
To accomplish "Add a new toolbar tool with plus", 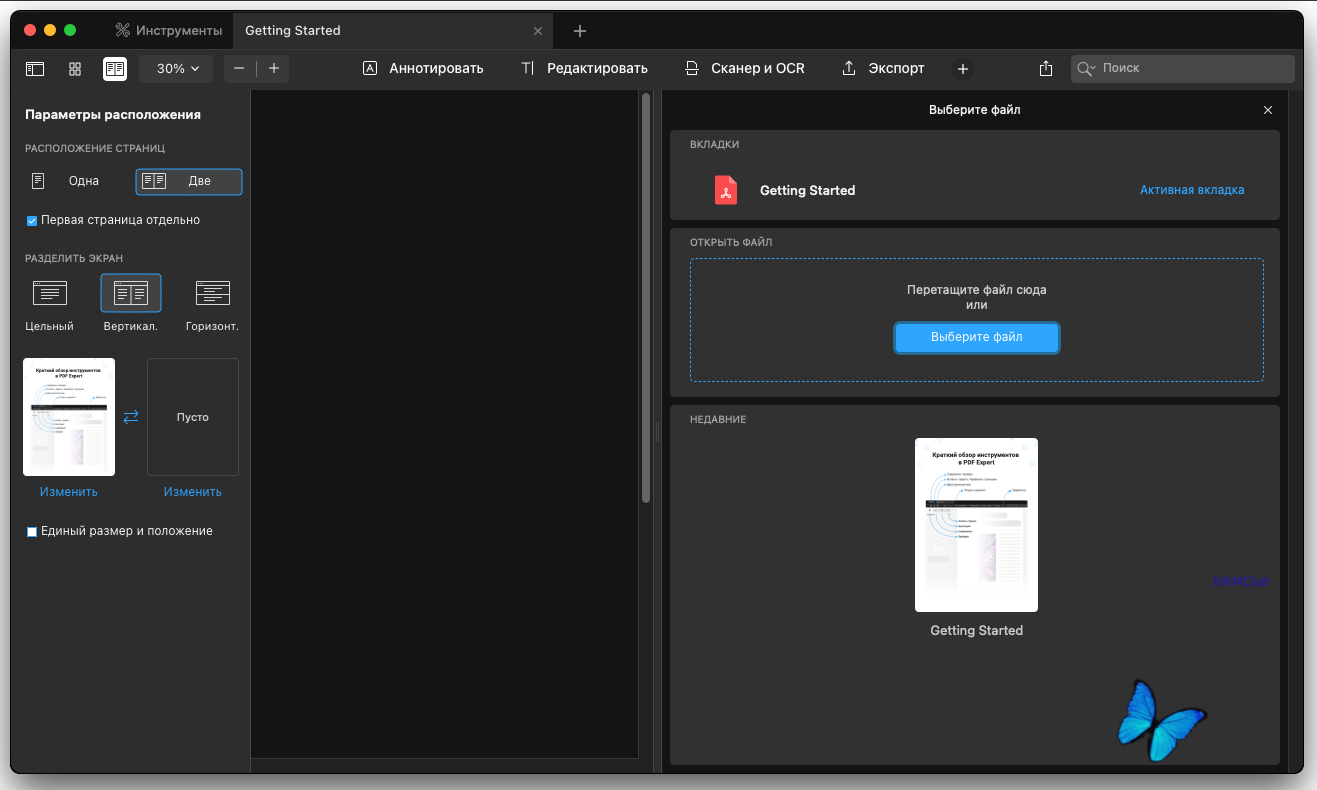I will click(962, 69).
